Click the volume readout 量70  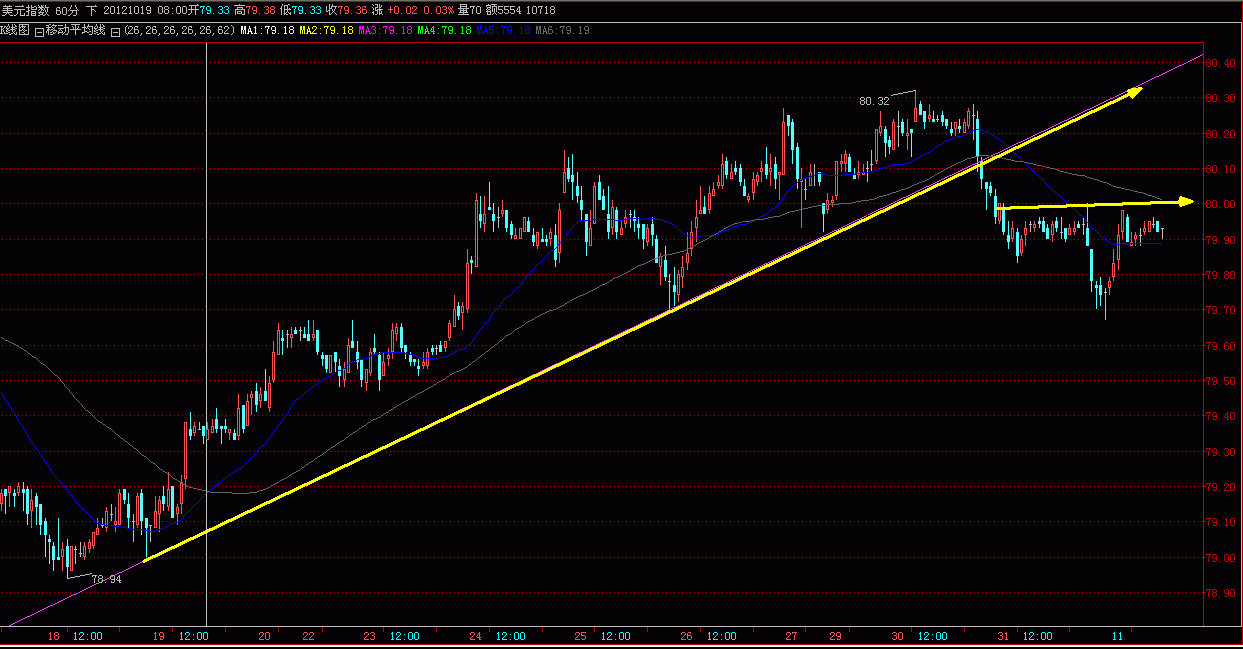pos(470,10)
